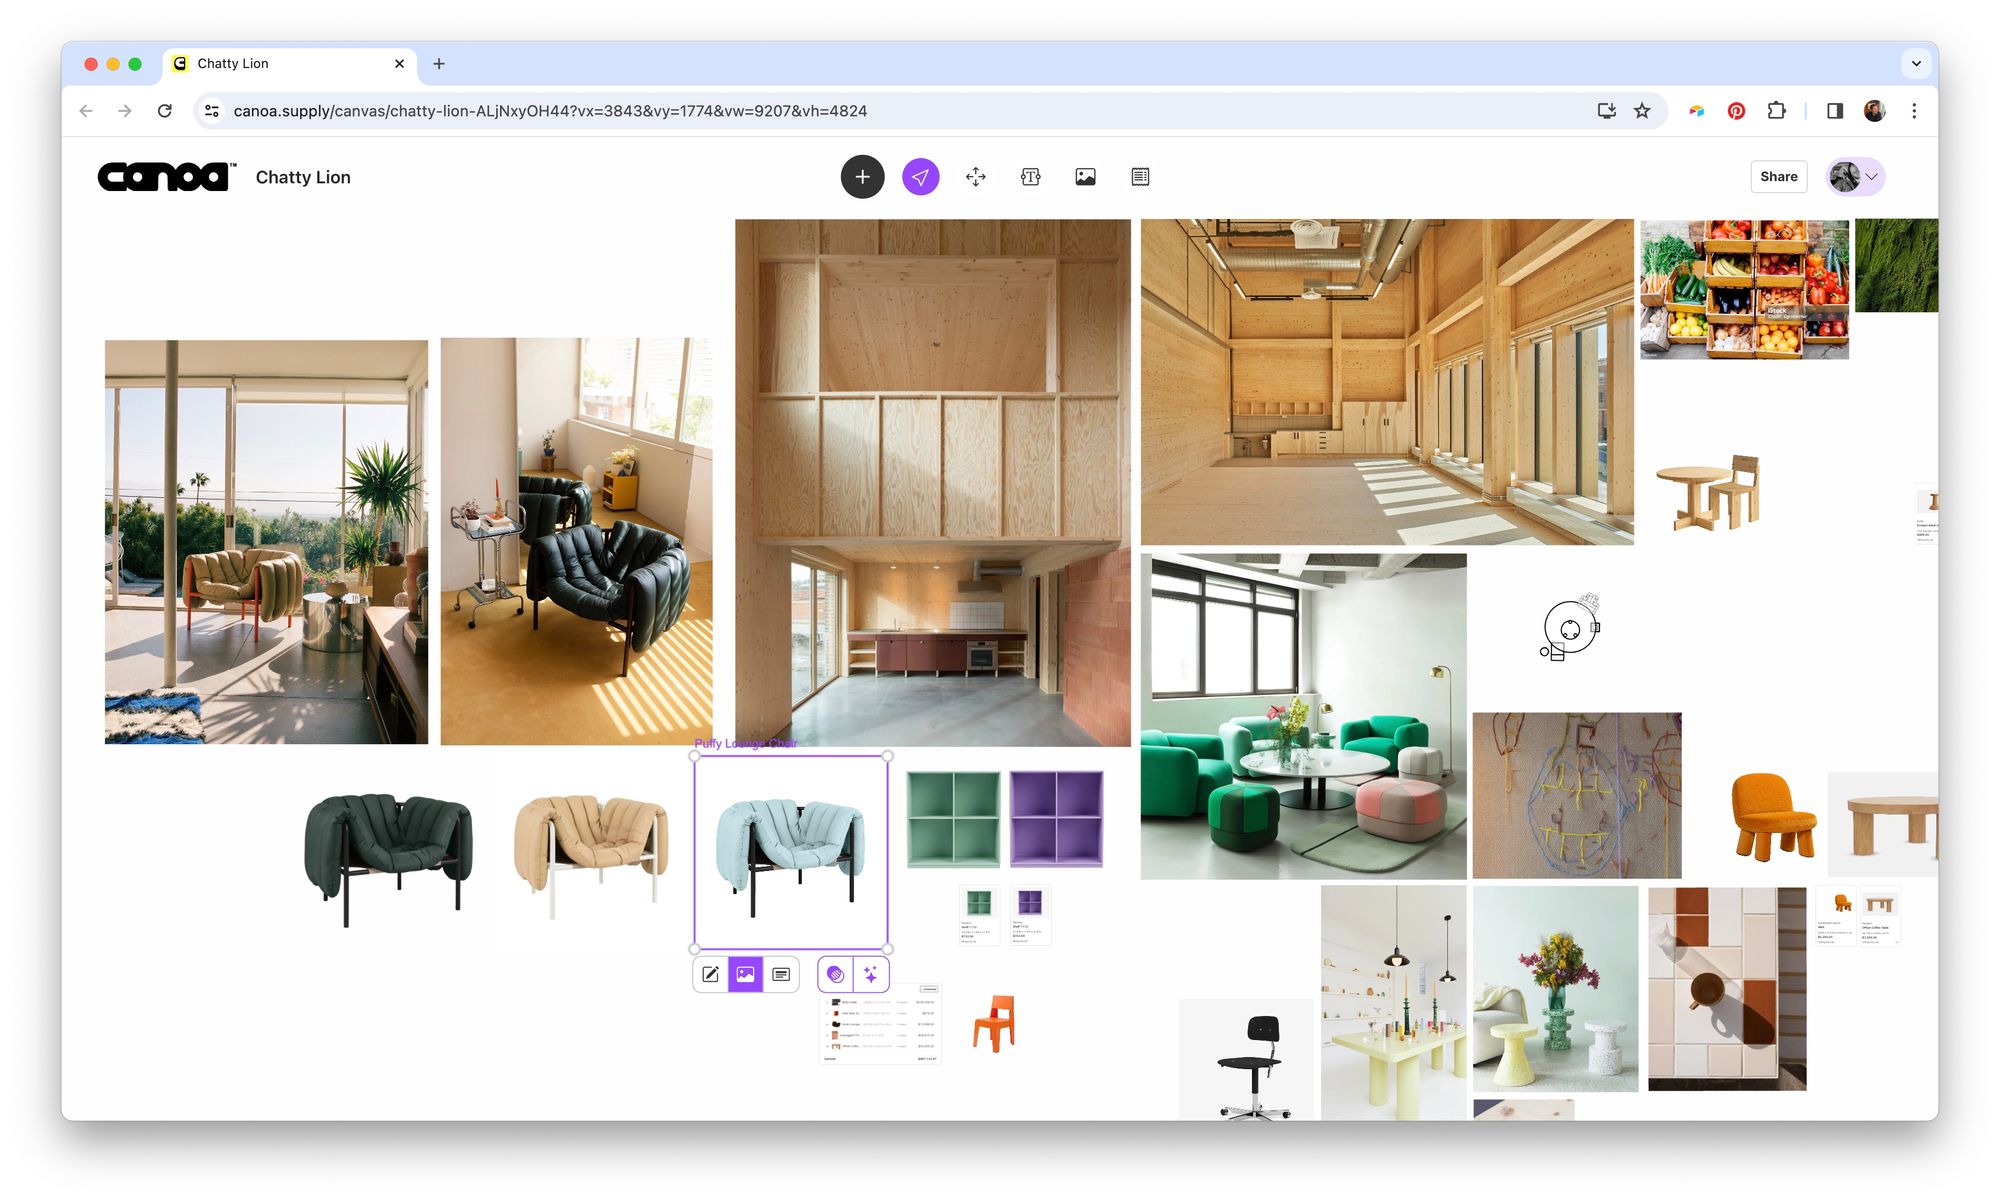This screenshot has width=2000, height=1202.
Task: Switch the selected chair to details card view
Action: coord(779,973)
